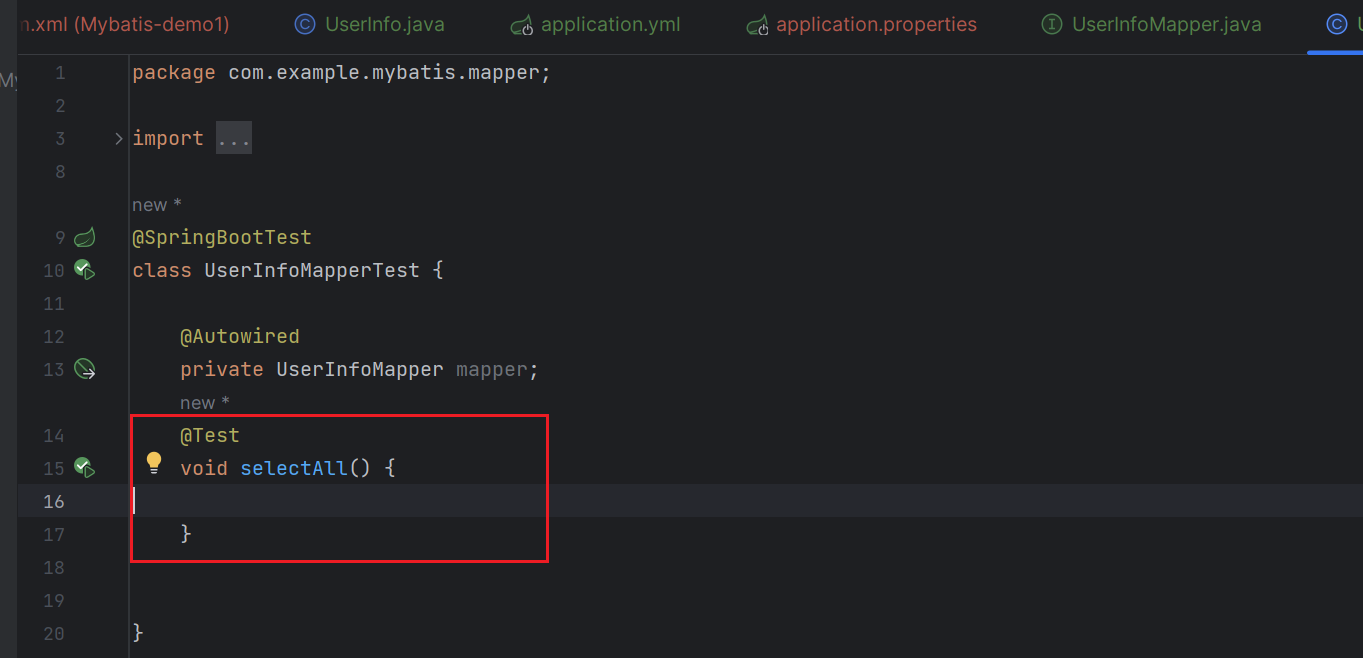The height and width of the screenshot is (658, 1363).
Task: Click the UserInfoMapper type on line 13
Action: point(360,369)
